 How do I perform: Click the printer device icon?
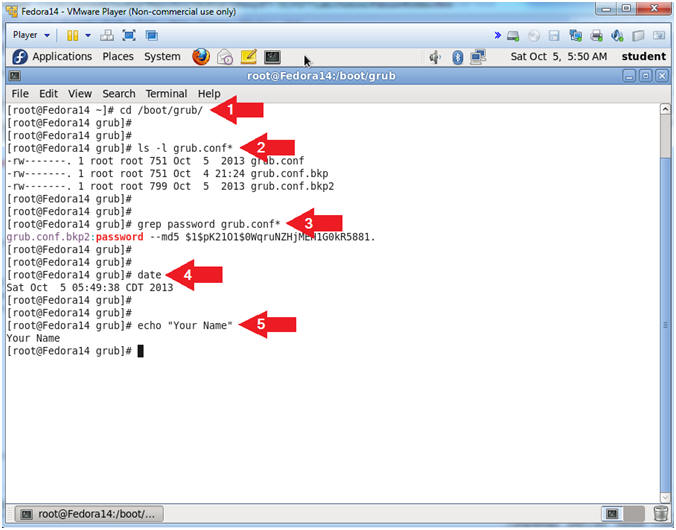597,35
